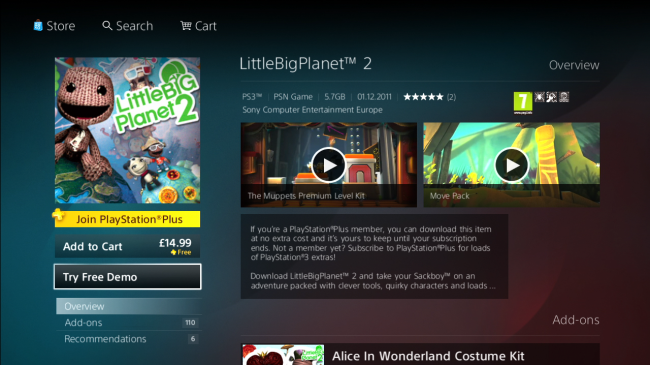Open the Cart menu label
This screenshot has width=650, height=365.
pyautogui.click(x=206, y=26)
